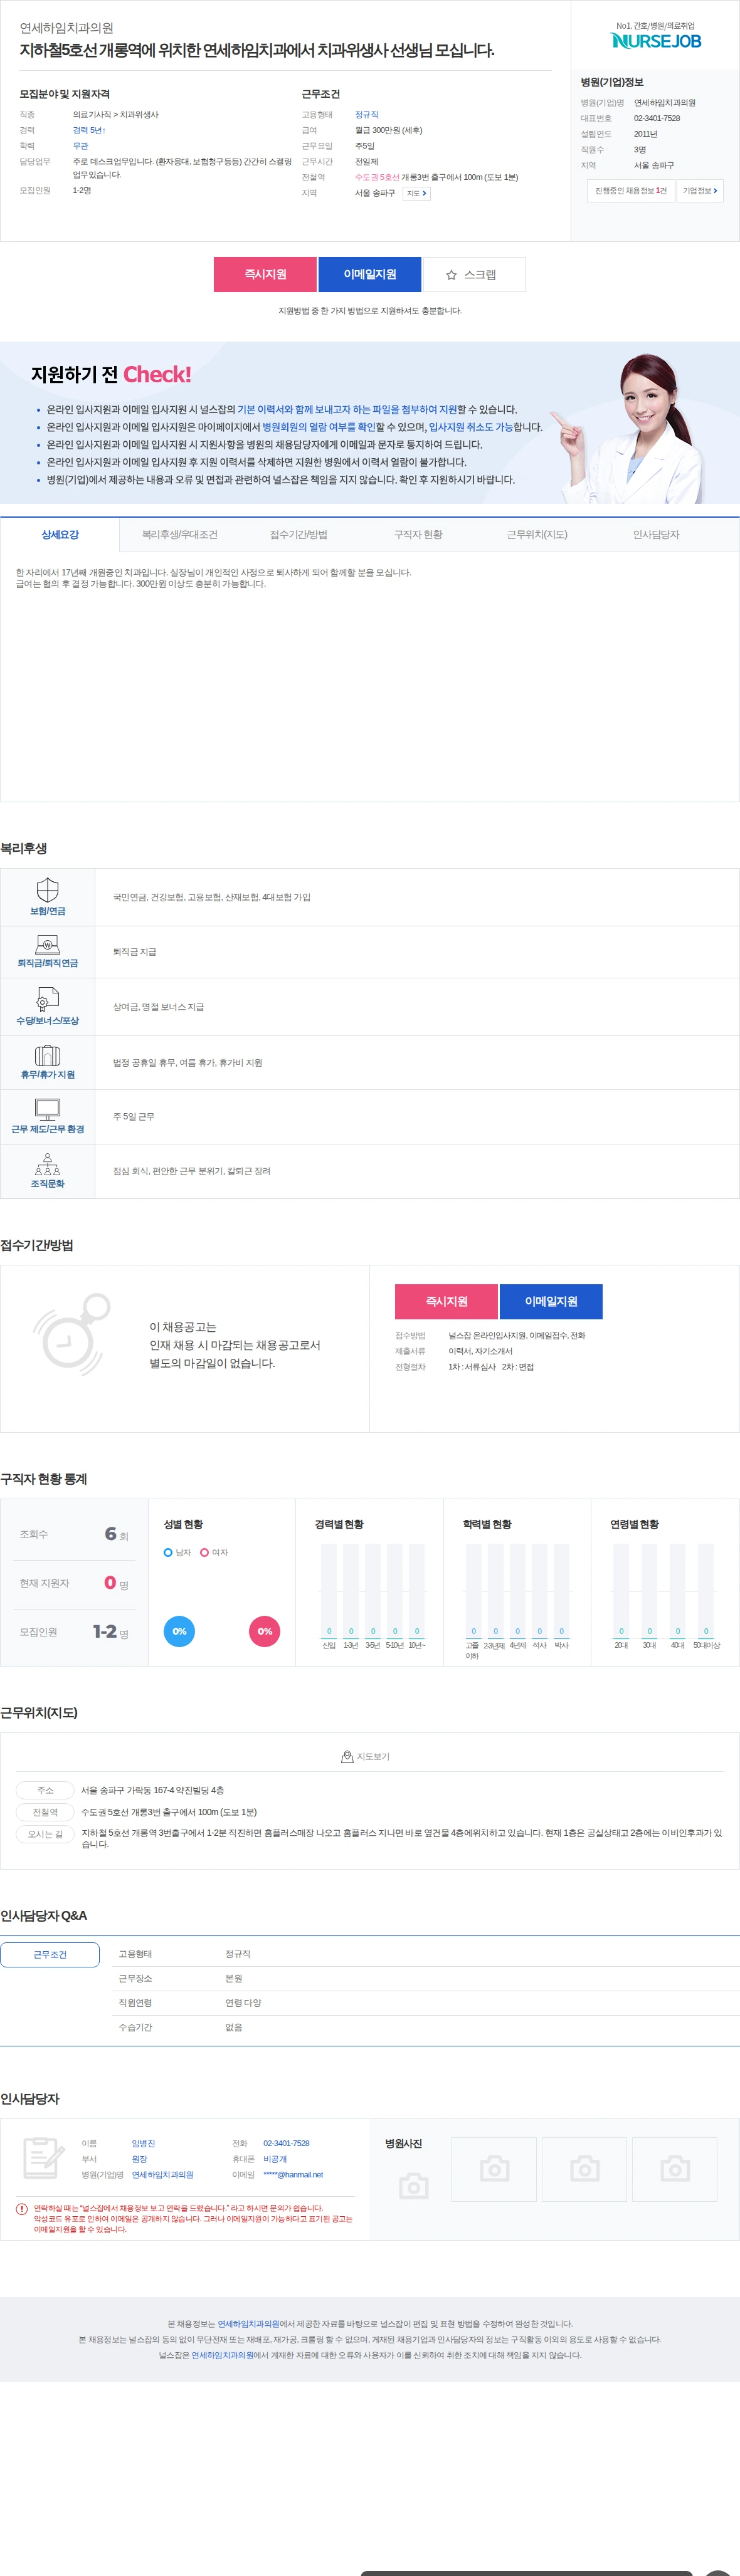This screenshot has width=740, height=2576.
Task: Click the 경력 5년↑ link
Action: (88, 130)
